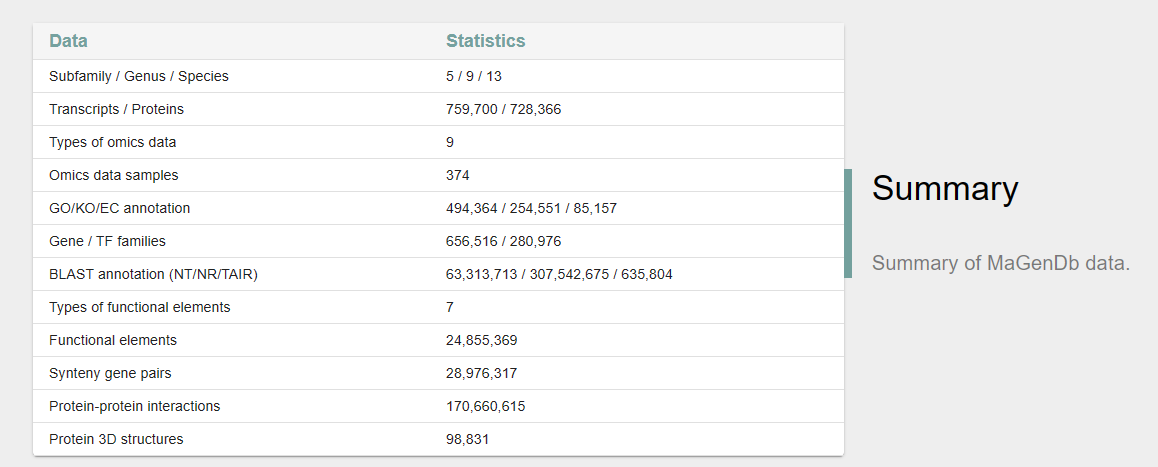1158x467 pixels.
Task: Click the Protein-protein interactions label
Action: [134, 406]
